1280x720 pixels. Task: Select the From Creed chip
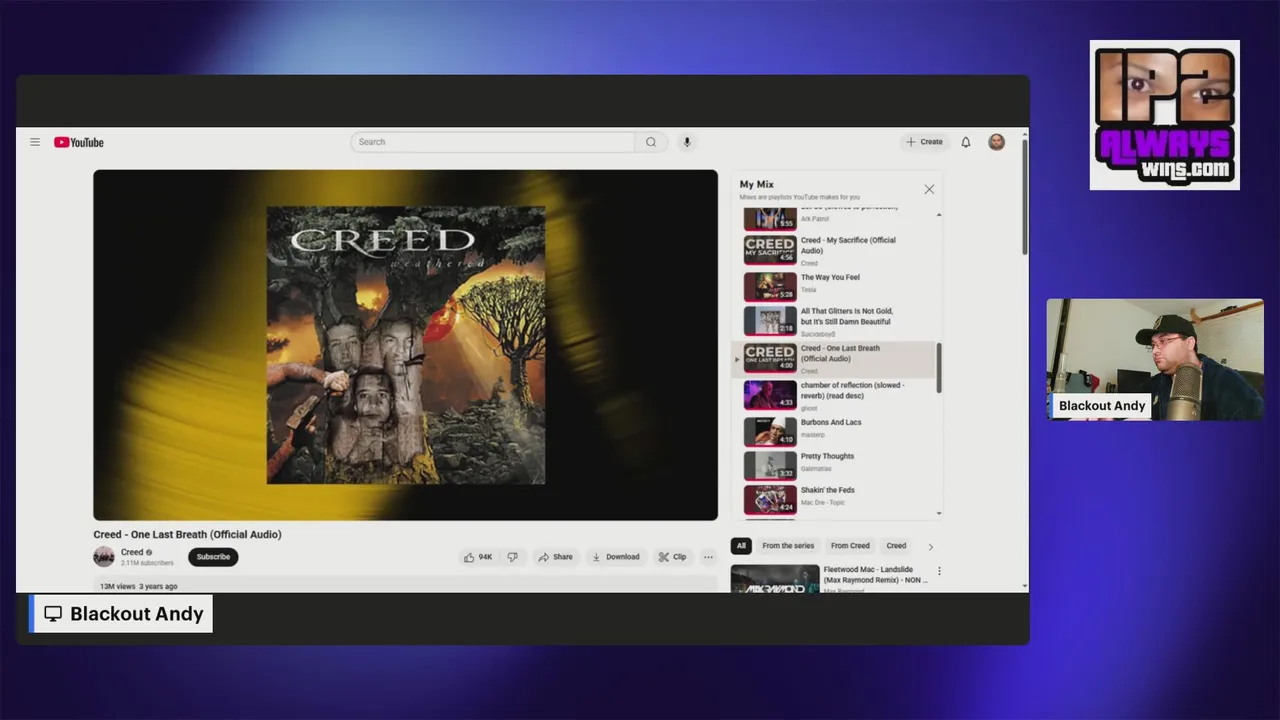point(850,546)
